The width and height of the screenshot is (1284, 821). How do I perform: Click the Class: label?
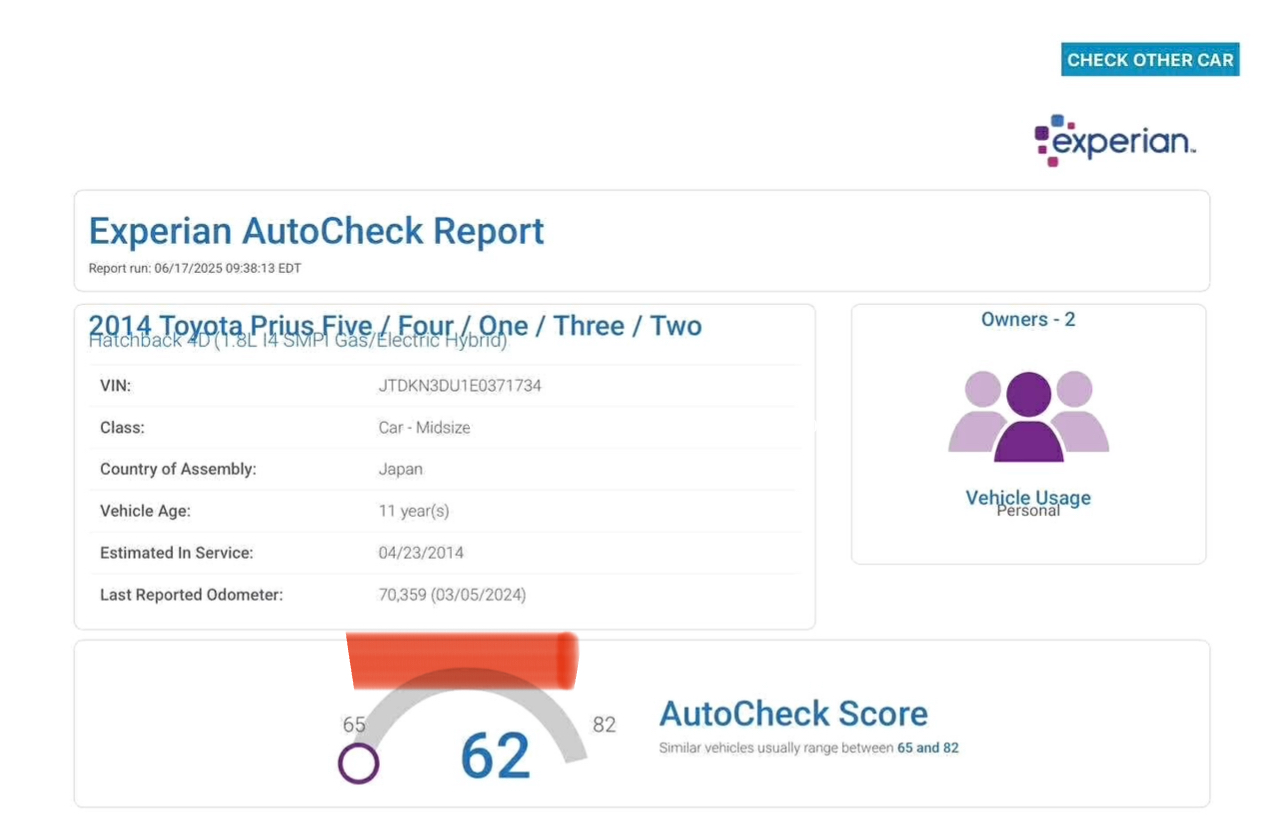coord(122,428)
